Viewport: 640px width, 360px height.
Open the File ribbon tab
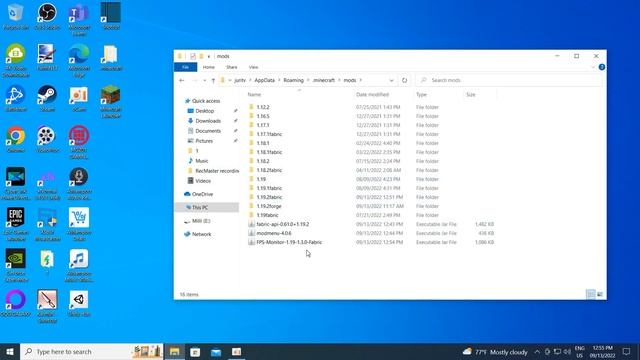tap(186, 67)
